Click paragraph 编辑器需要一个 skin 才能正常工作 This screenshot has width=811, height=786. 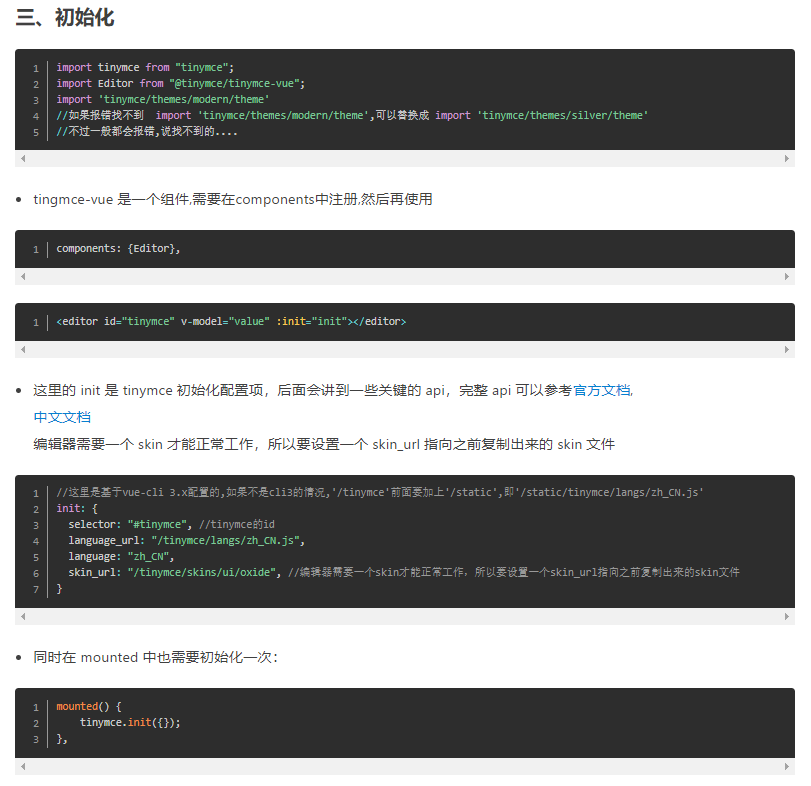coord(324,444)
